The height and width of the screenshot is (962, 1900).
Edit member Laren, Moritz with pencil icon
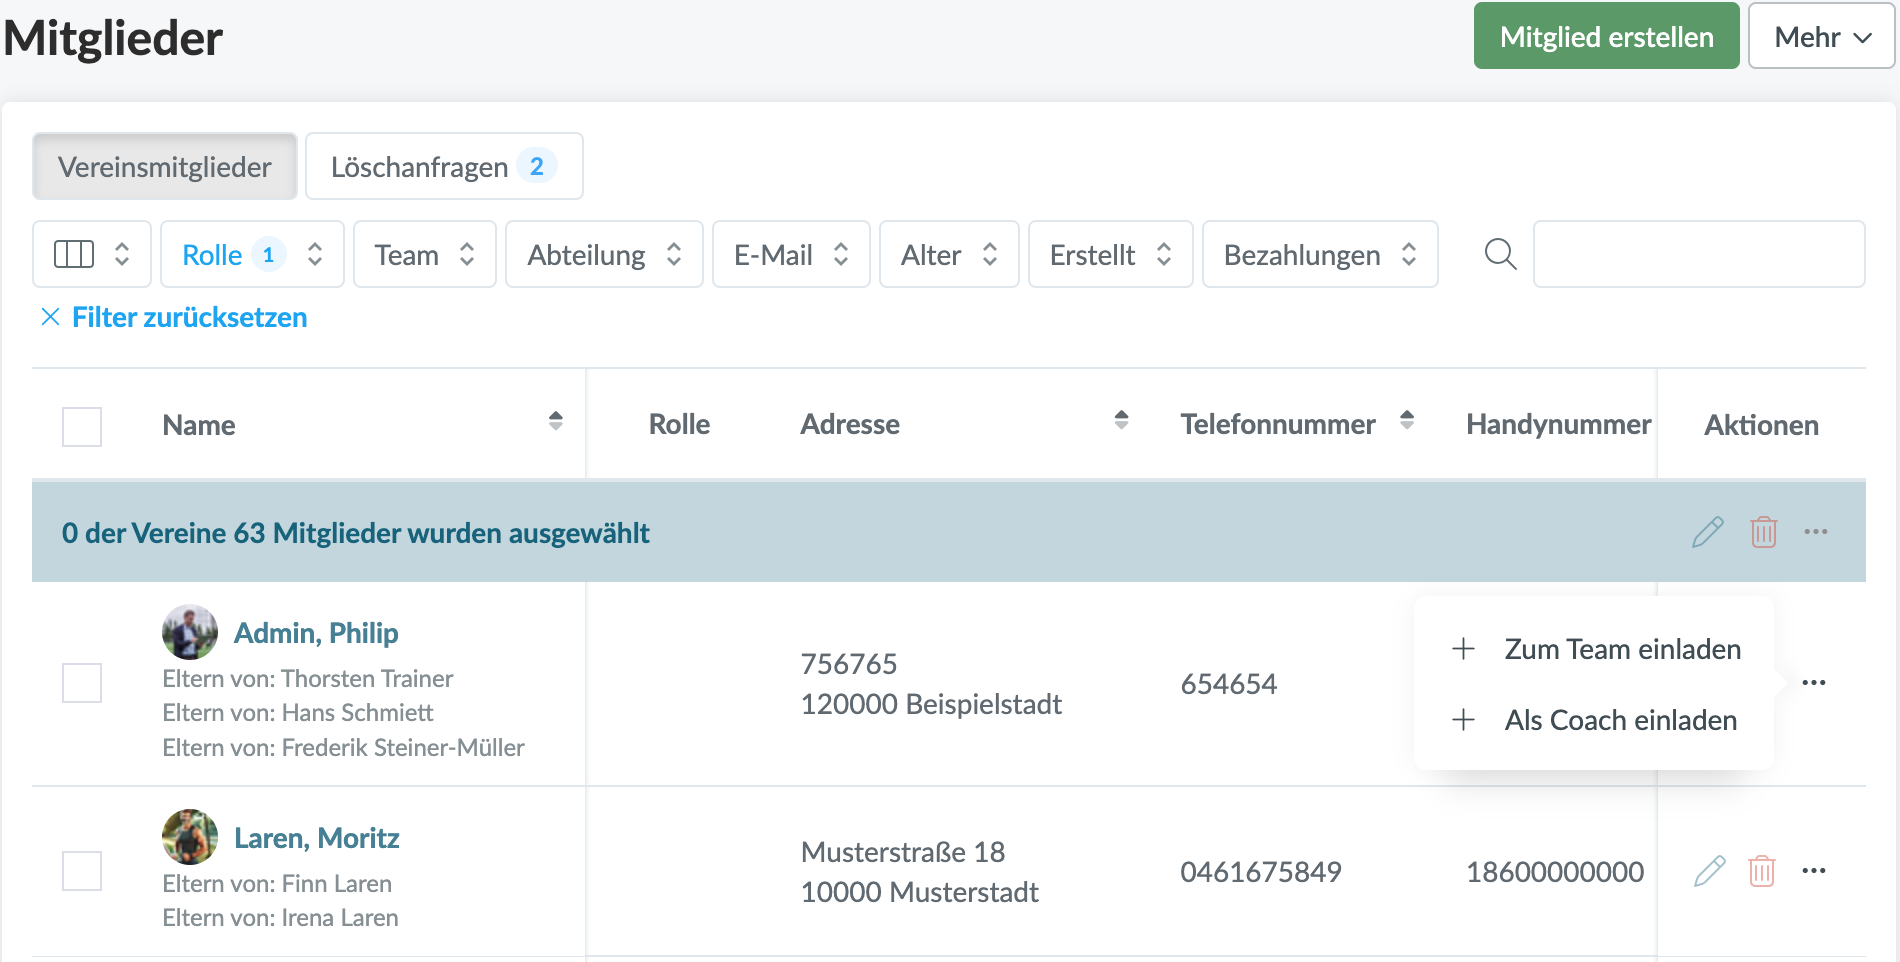tap(1709, 871)
